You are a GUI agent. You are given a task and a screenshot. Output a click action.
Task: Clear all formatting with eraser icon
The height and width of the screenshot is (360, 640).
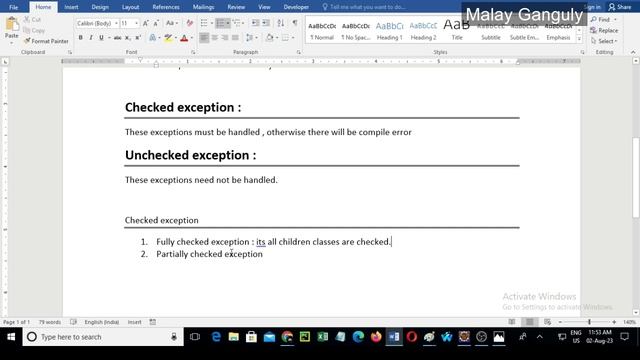pos(189,23)
